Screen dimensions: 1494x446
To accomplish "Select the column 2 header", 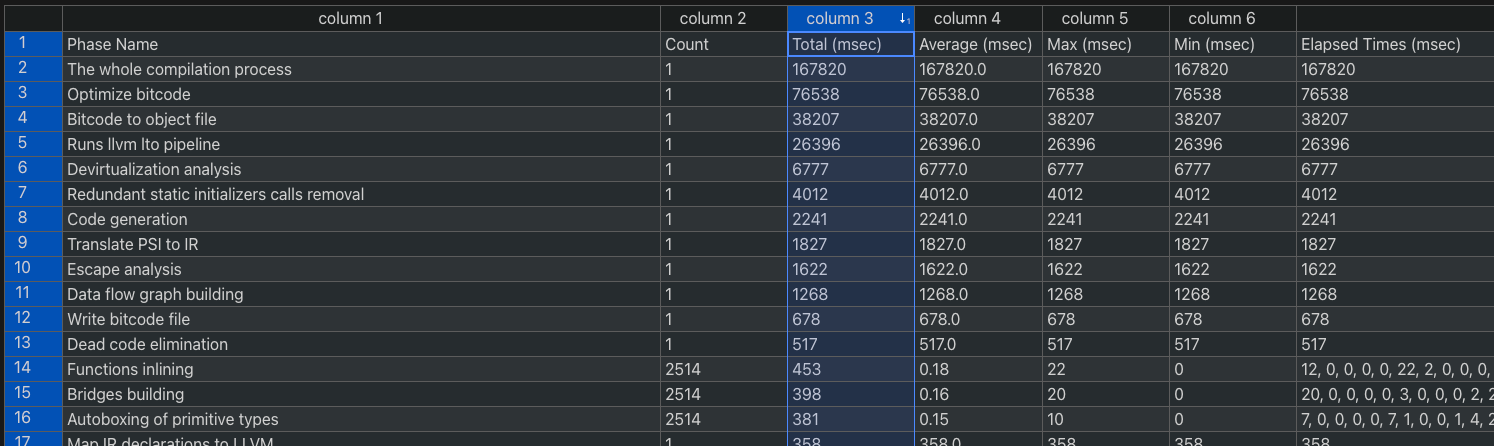I will pyautogui.click(x=712, y=18).
